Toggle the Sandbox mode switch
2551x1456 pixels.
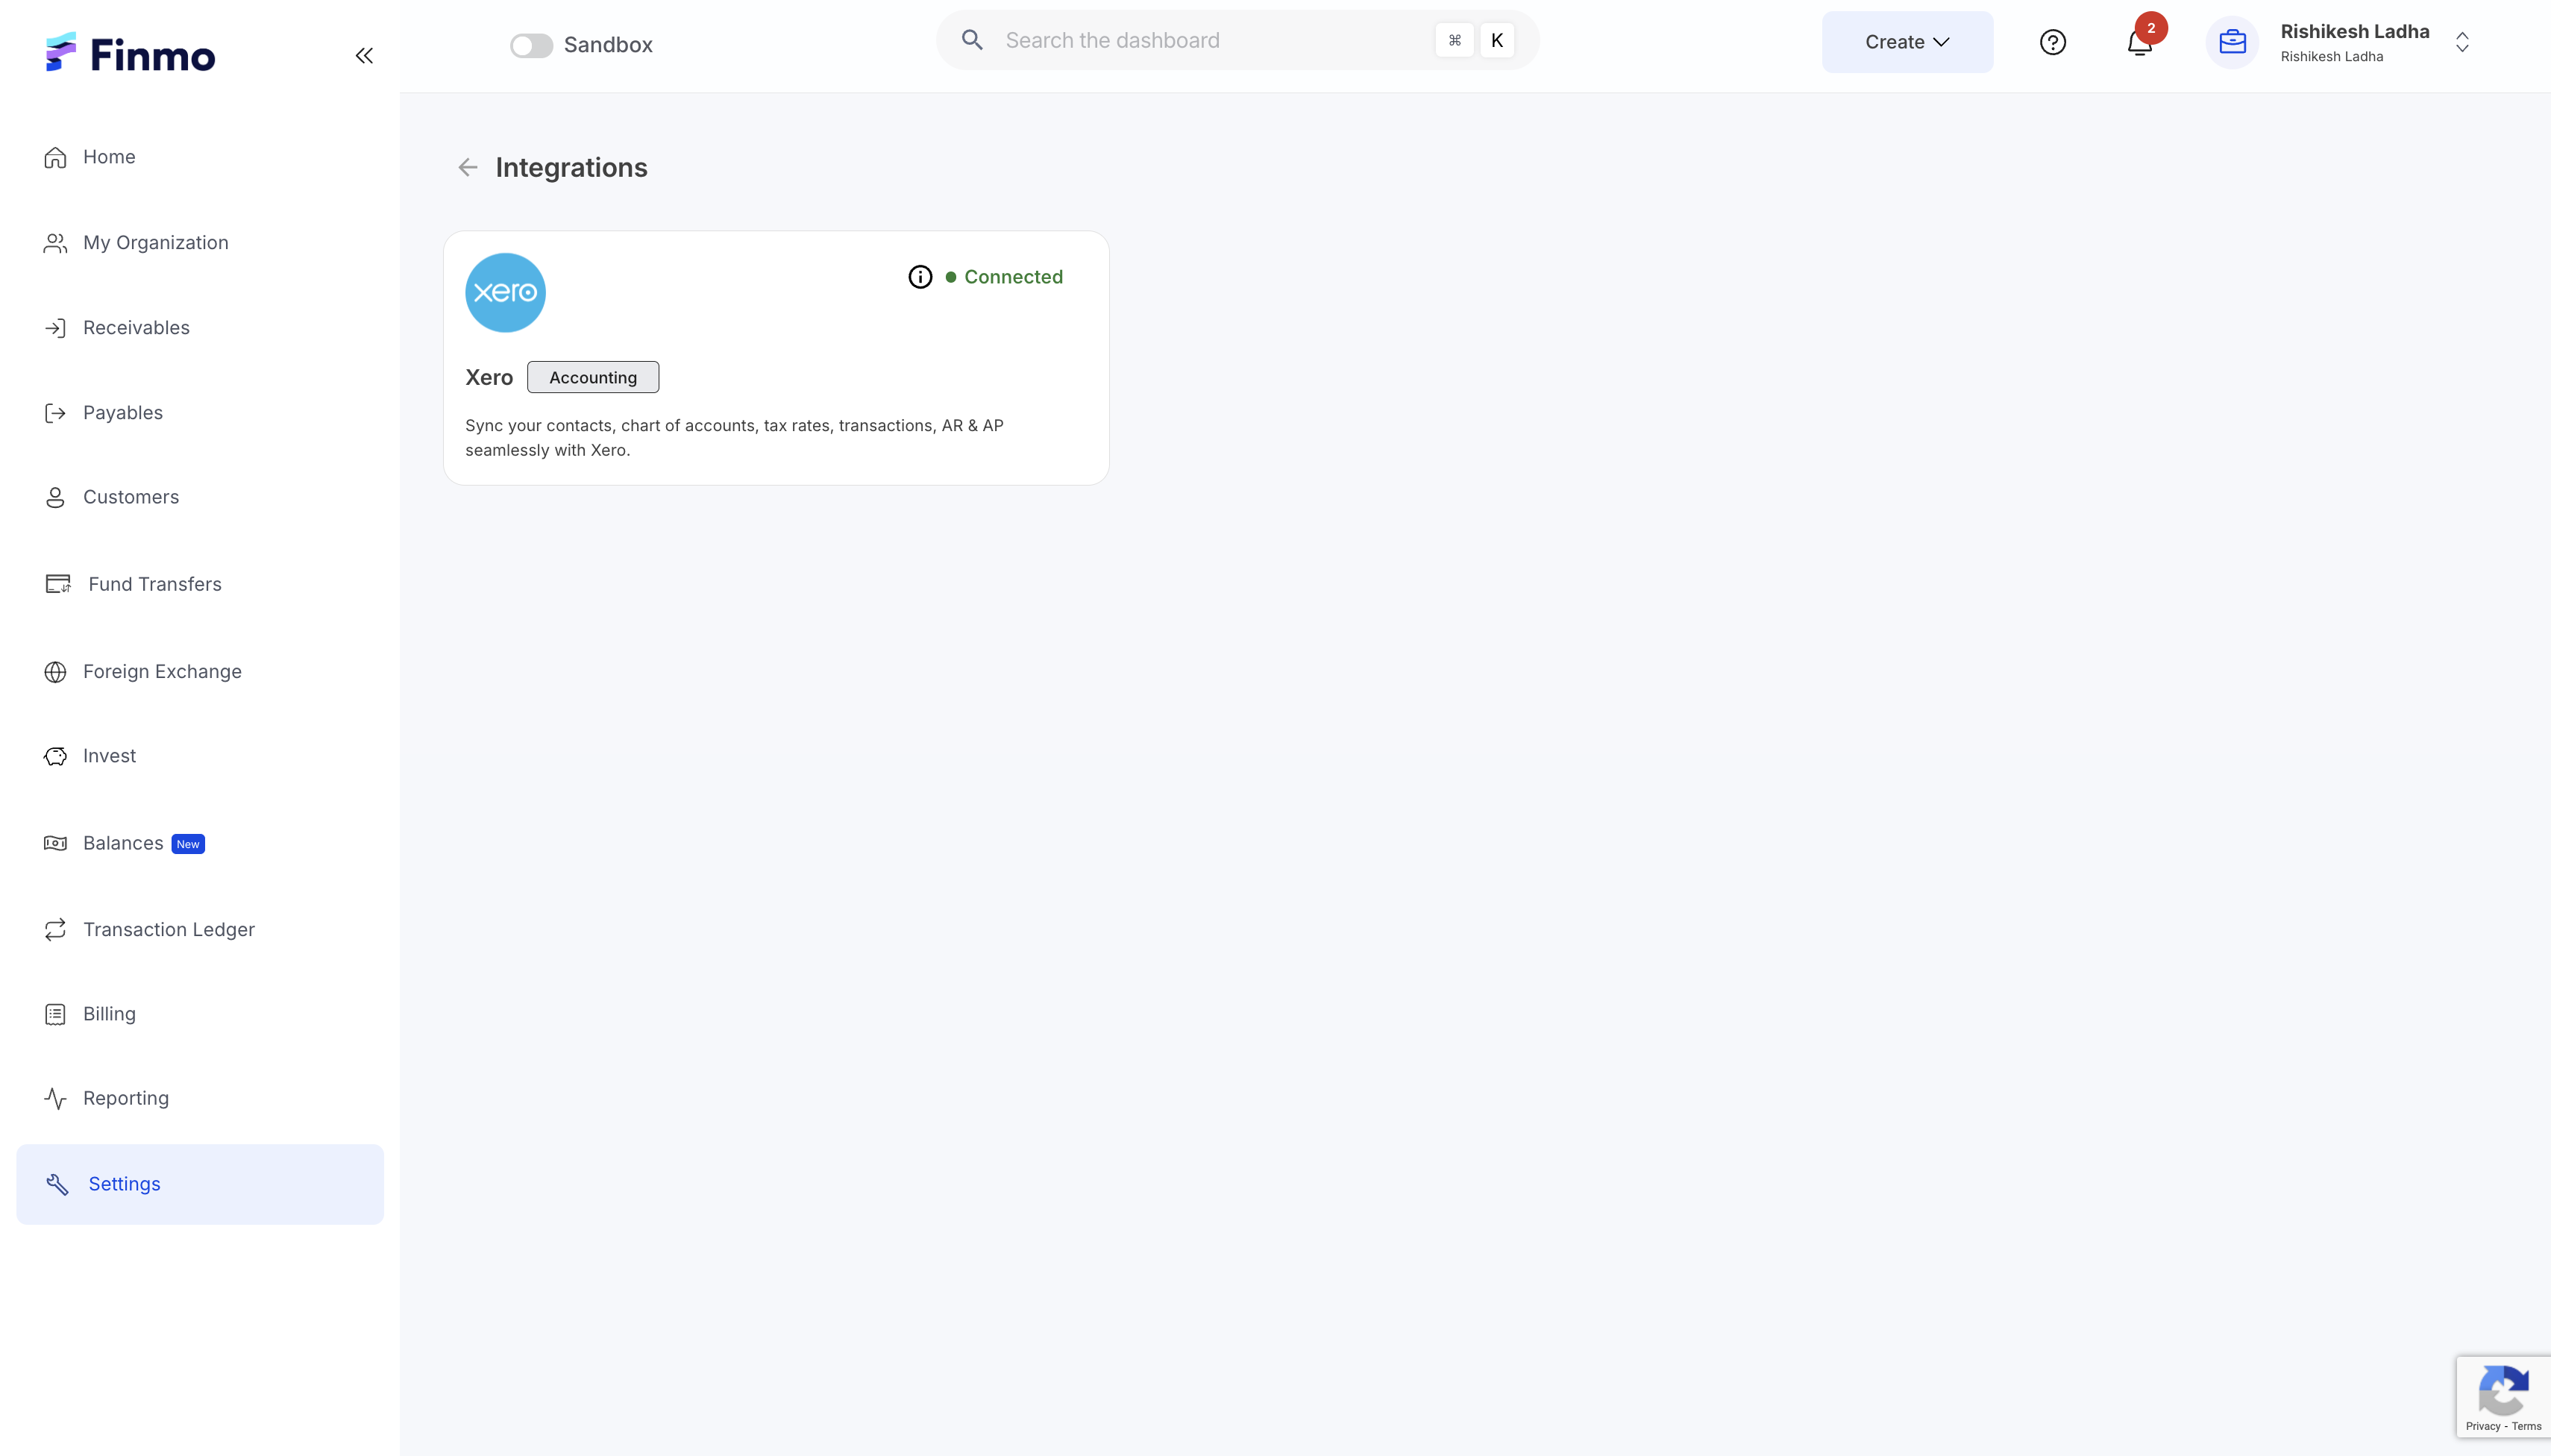pyautogui.click(x=531, y=45)
